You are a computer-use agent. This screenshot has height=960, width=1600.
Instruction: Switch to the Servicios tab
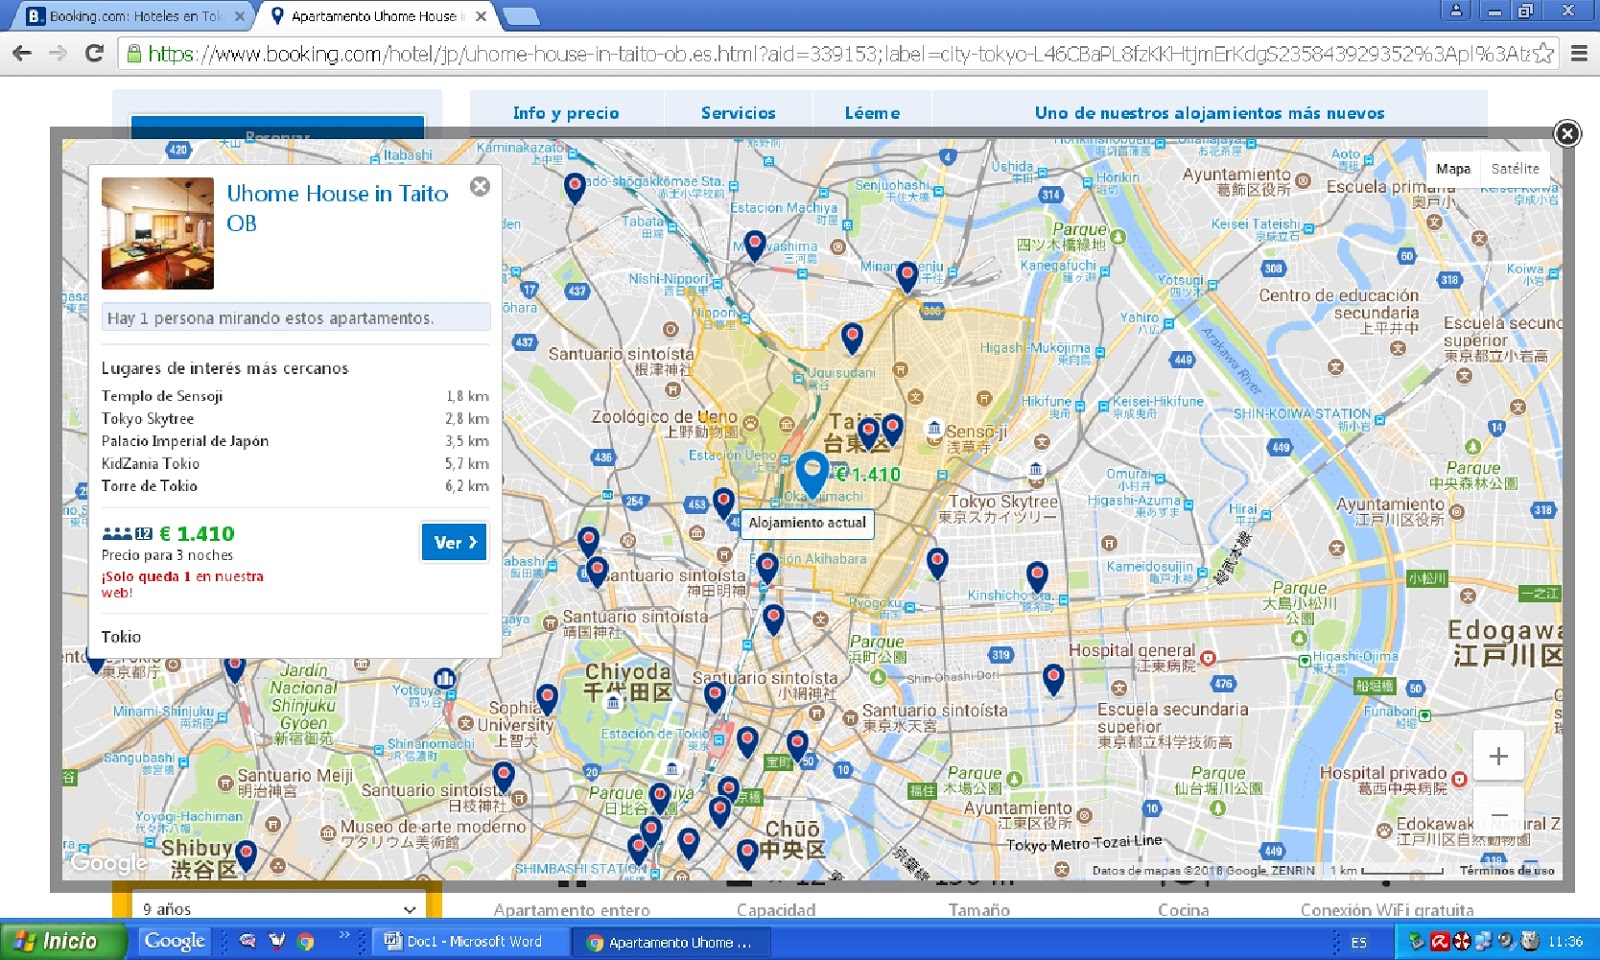(x=738, y=113)
